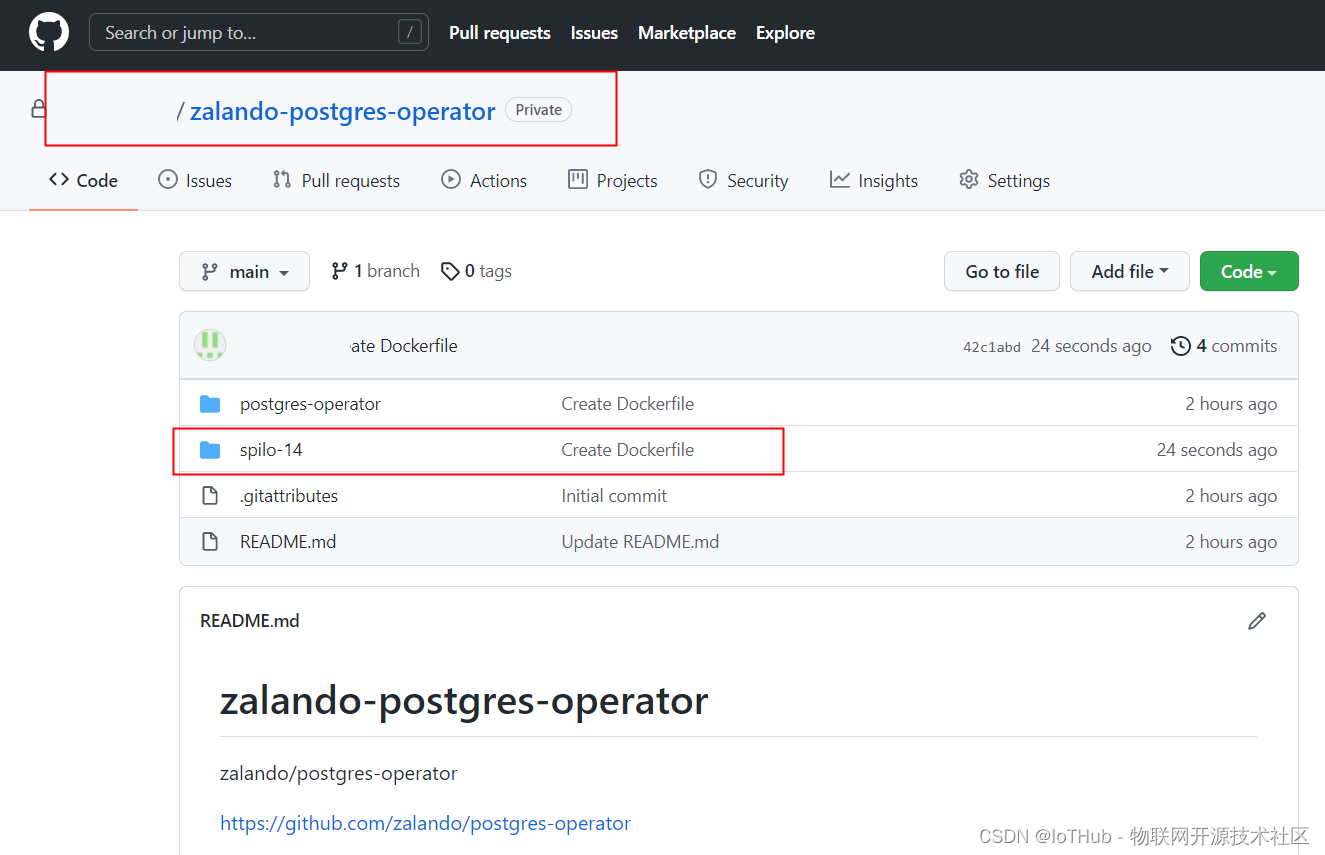Open the github.com/zalando/postgres-operator URL link
The image size is (1325, 855).
[425, 823]
